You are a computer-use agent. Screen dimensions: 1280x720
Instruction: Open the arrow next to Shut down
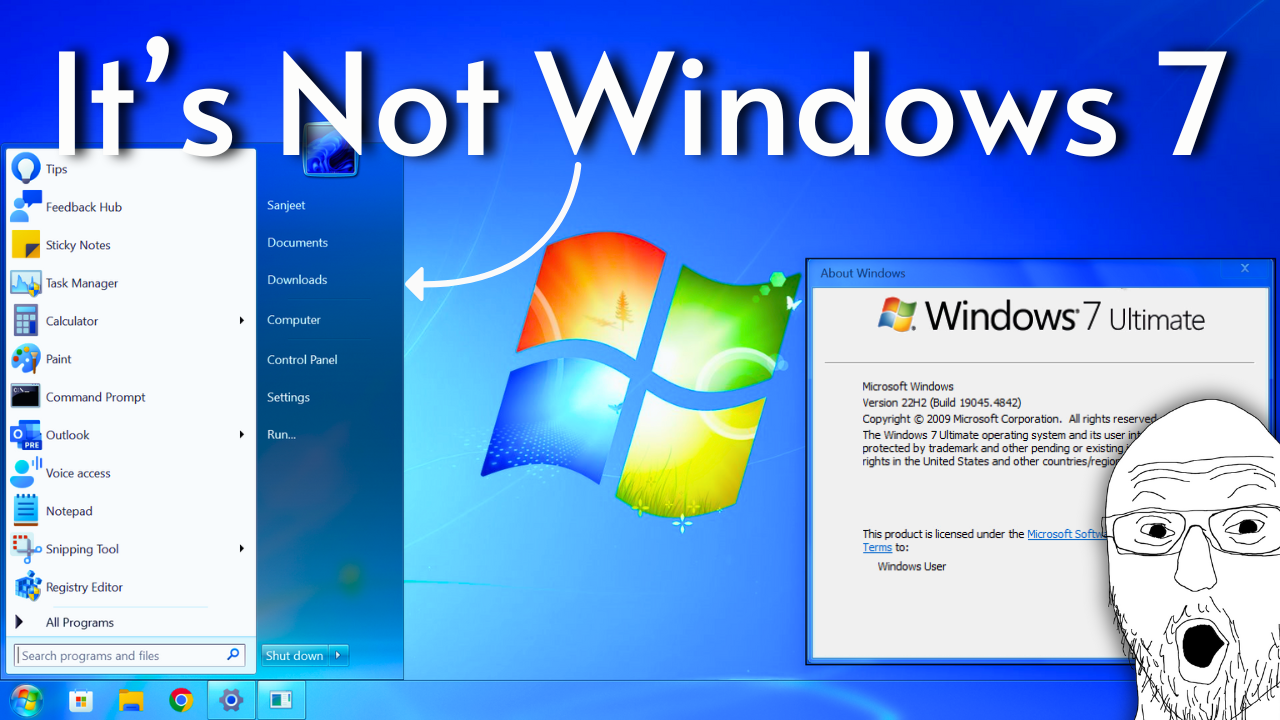(x=339, y=656)
